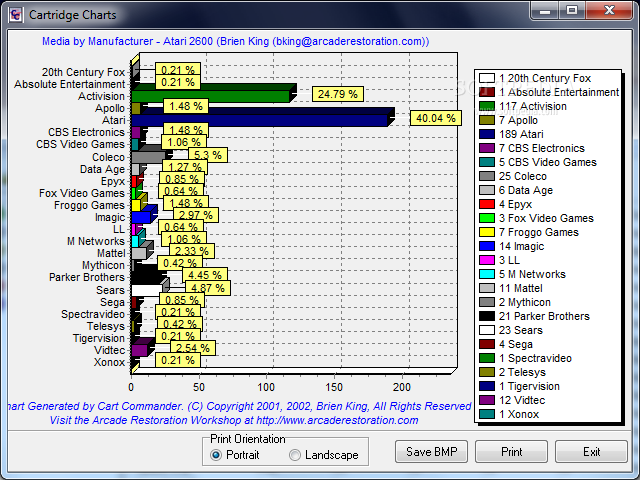Click the Fox Video Games axis label
This screenshot has width=640, height=480.
click(x=82, y=193)
